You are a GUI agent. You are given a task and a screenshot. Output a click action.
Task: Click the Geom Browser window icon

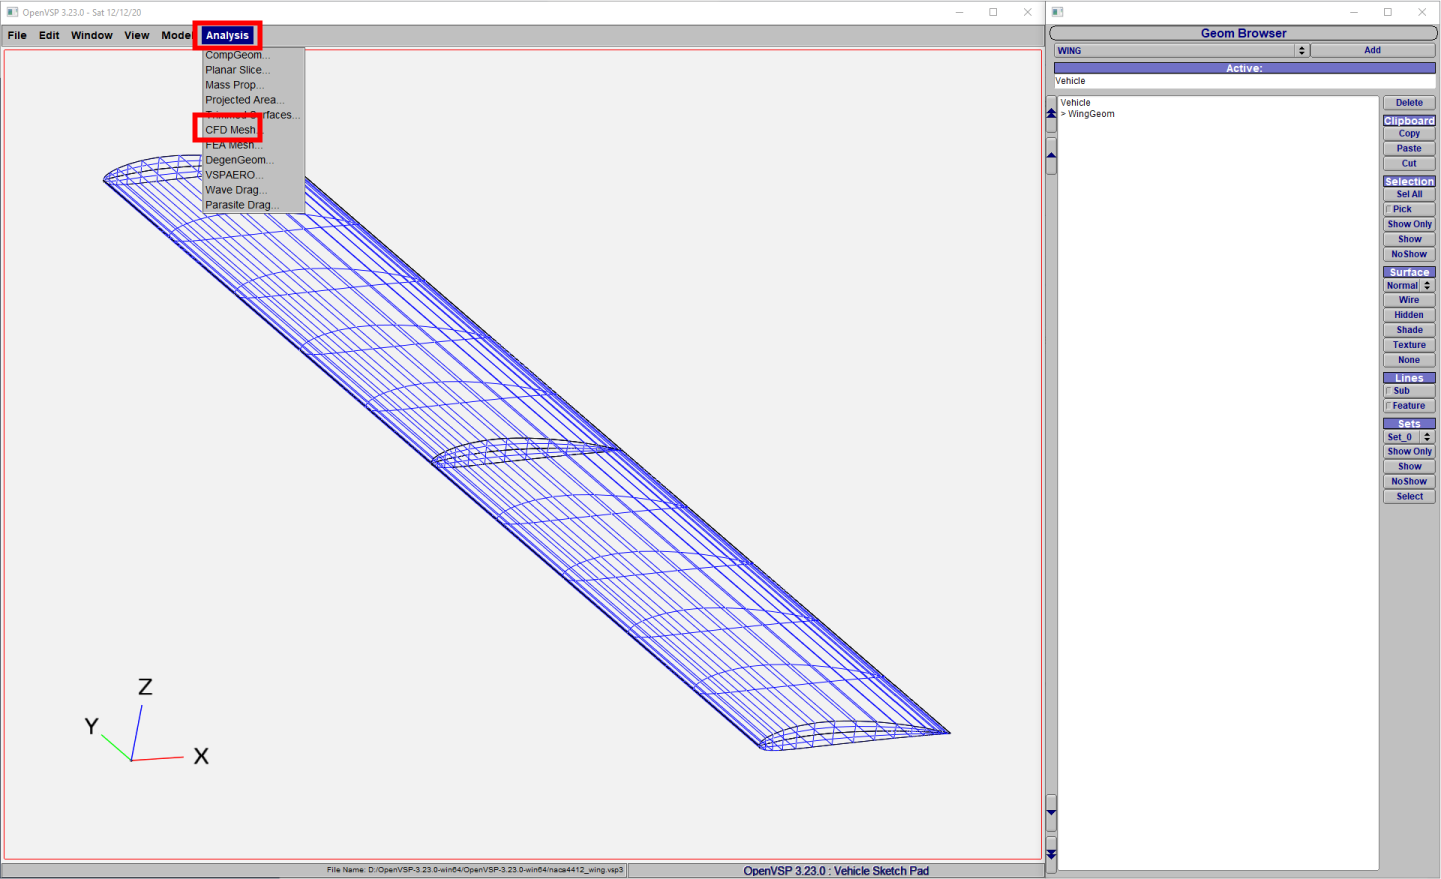point(1058,12)
